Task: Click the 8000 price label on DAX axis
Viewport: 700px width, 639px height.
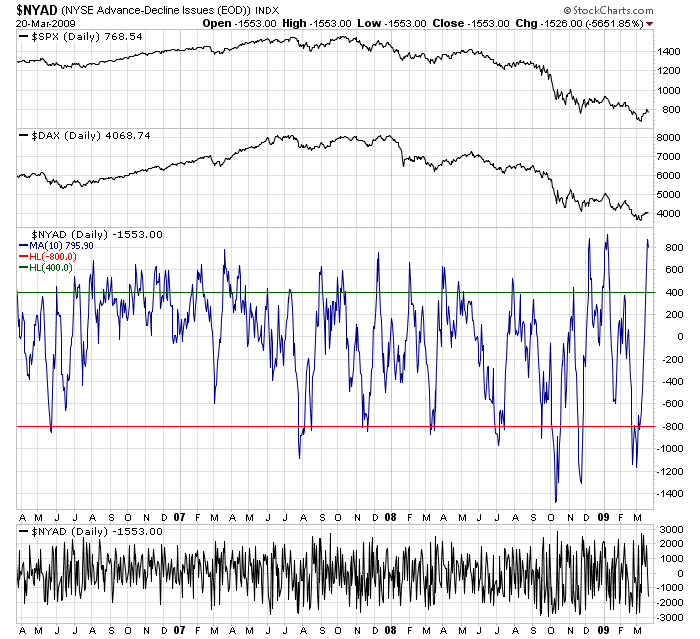Action: point(668,138)
